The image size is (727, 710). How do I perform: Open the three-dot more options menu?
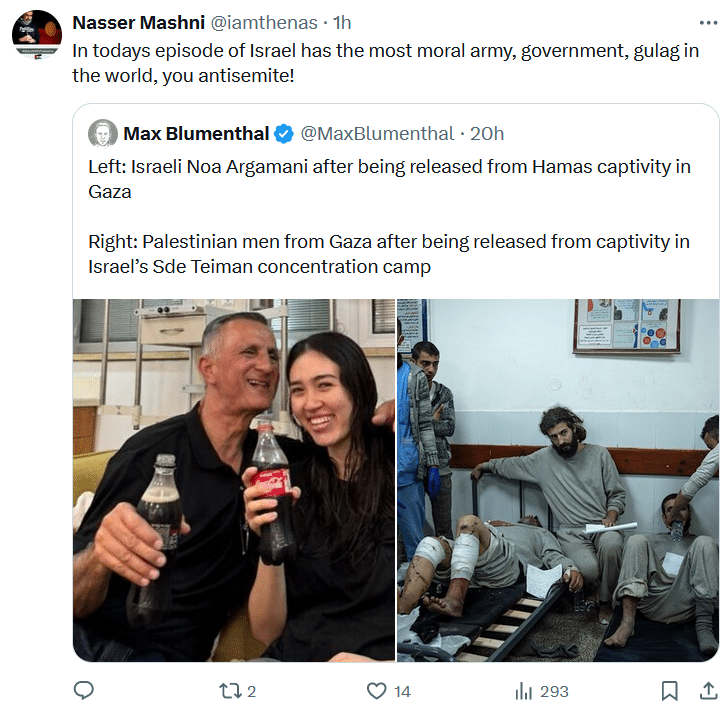[x=708, y=23]
